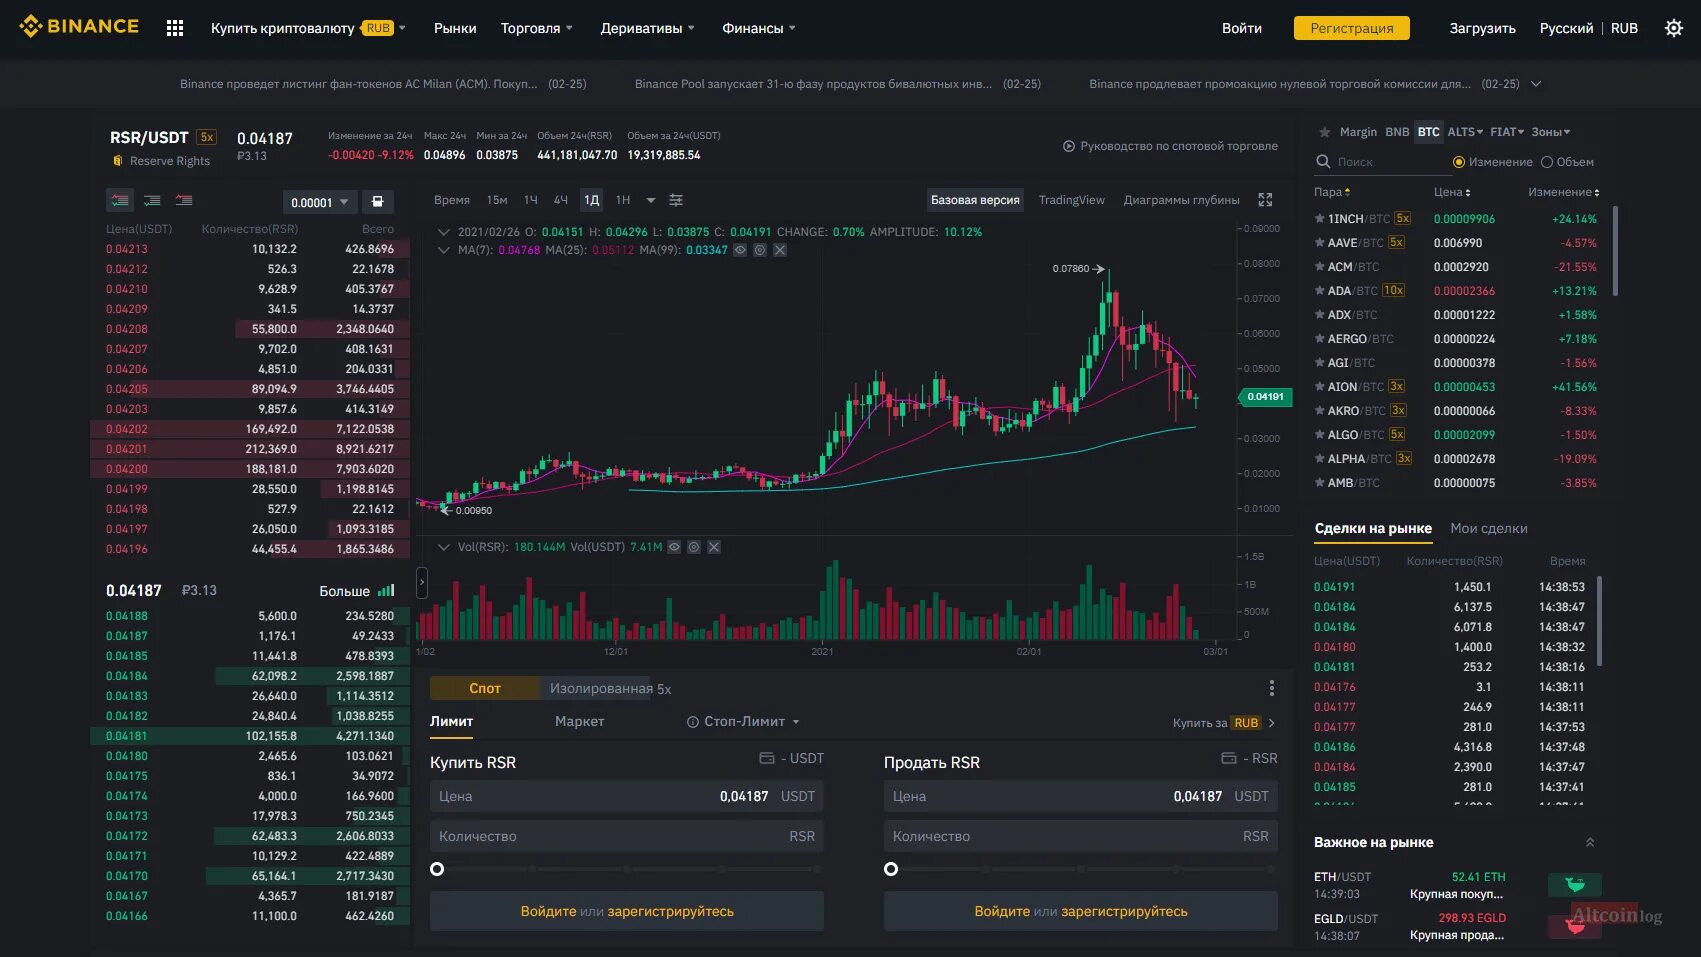Click the search magnifier icon in pairs panel
Image resolution: width=1701 pixels, height=957 pixels.
click(x=1323, y=161)
